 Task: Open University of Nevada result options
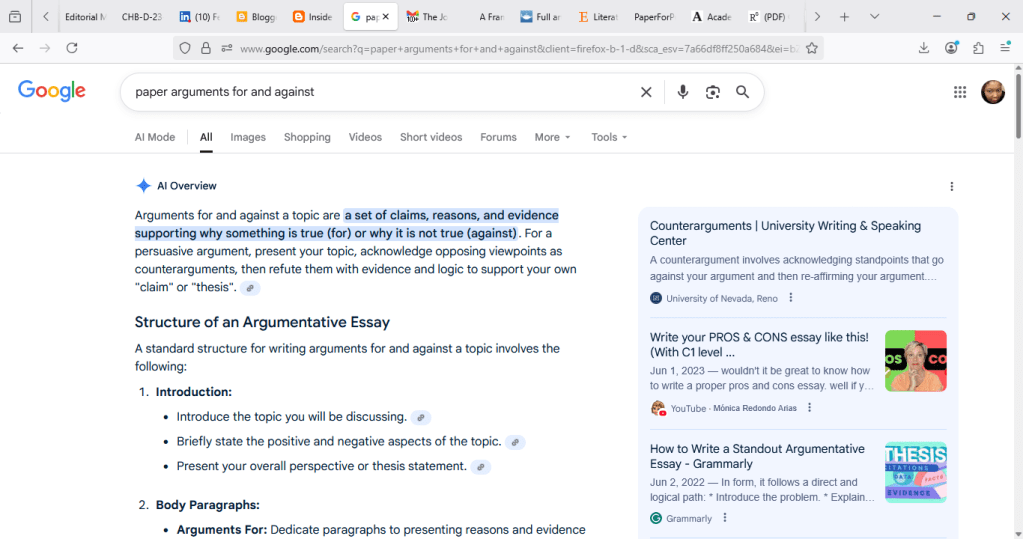[x=791, y=298]
